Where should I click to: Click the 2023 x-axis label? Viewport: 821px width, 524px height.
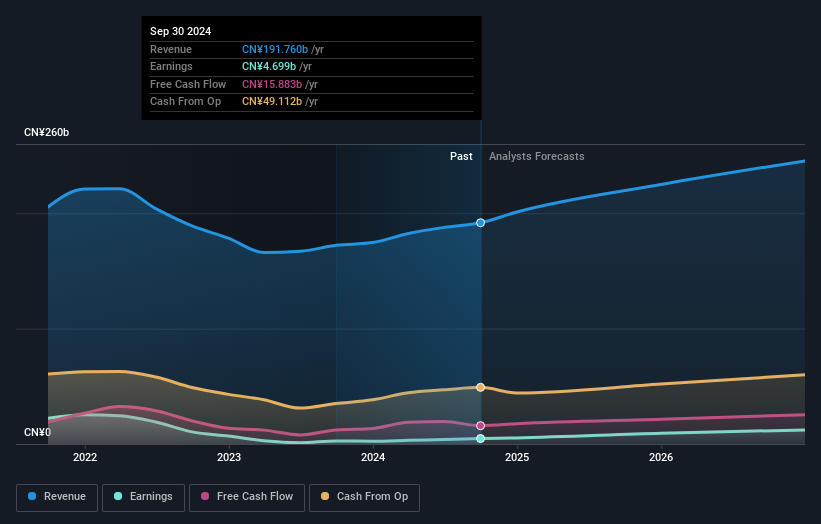[x=229, y=457]
